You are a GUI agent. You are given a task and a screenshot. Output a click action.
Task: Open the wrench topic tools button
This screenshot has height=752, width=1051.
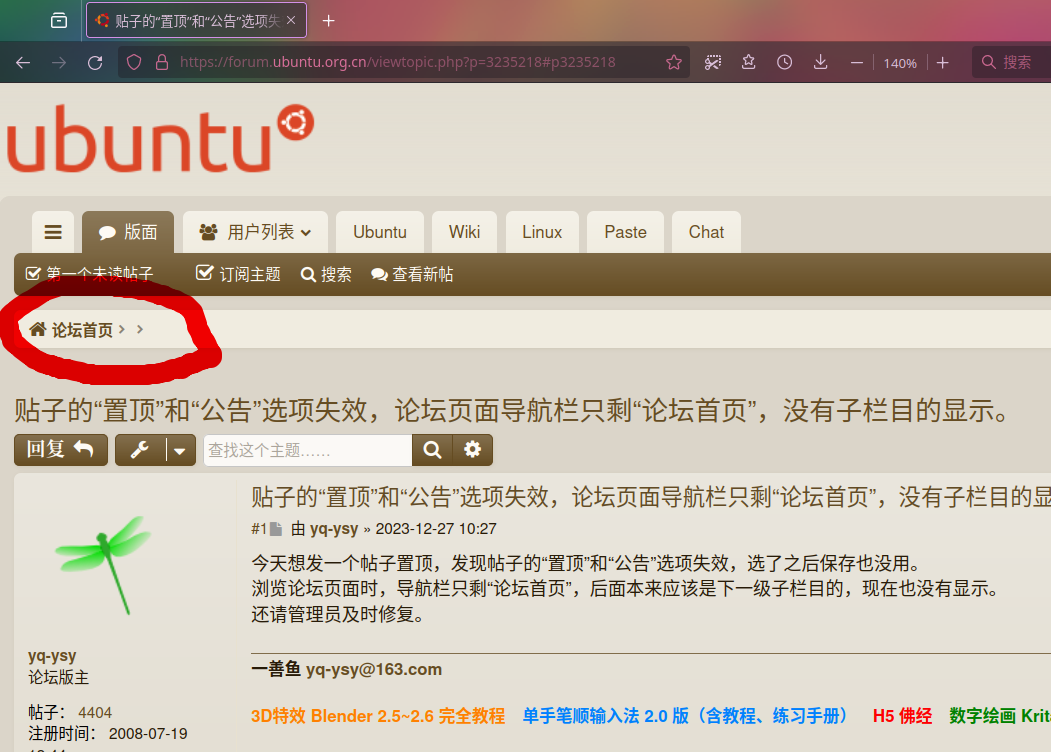(x=140, y=450)
